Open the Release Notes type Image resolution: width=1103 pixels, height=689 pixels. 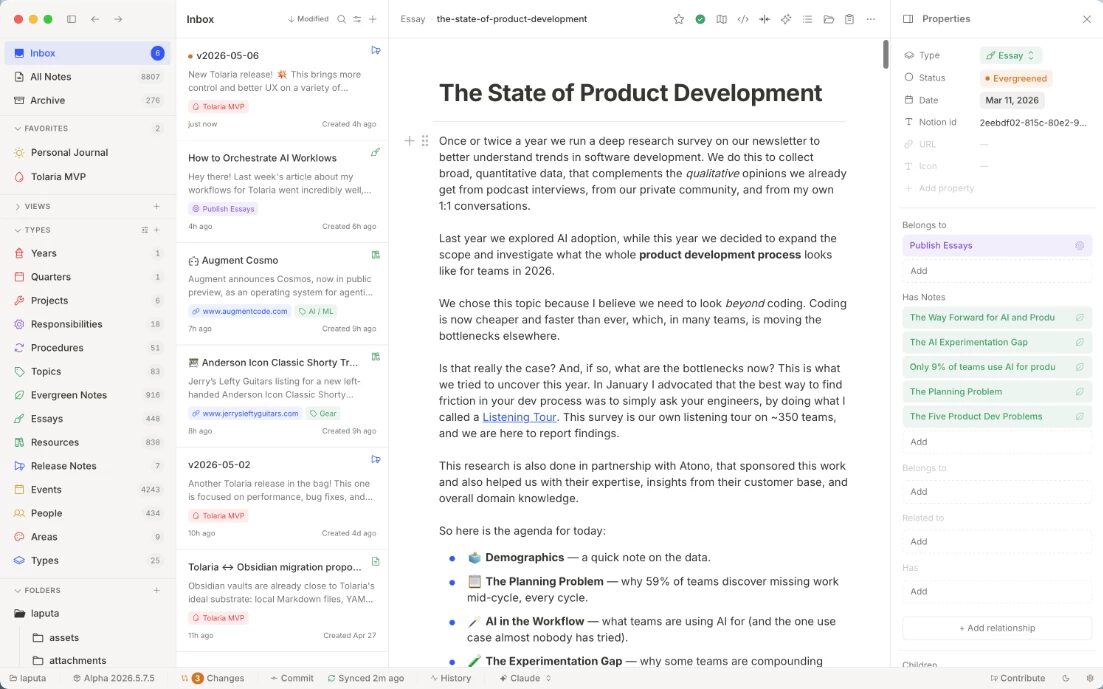(88, 466)
